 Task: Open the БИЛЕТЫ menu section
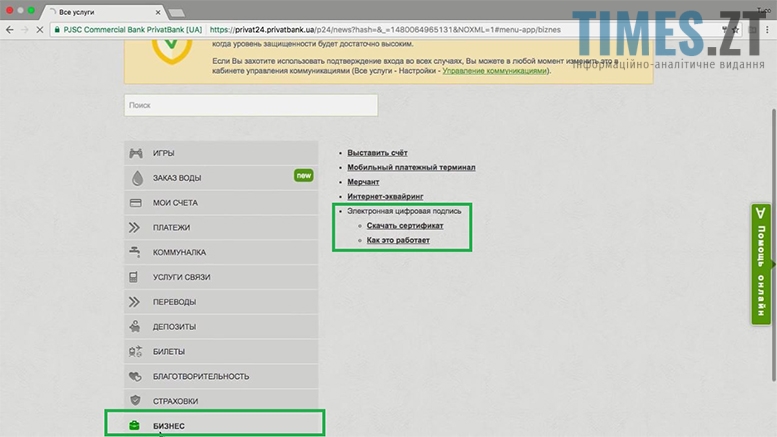coord(169,351)
